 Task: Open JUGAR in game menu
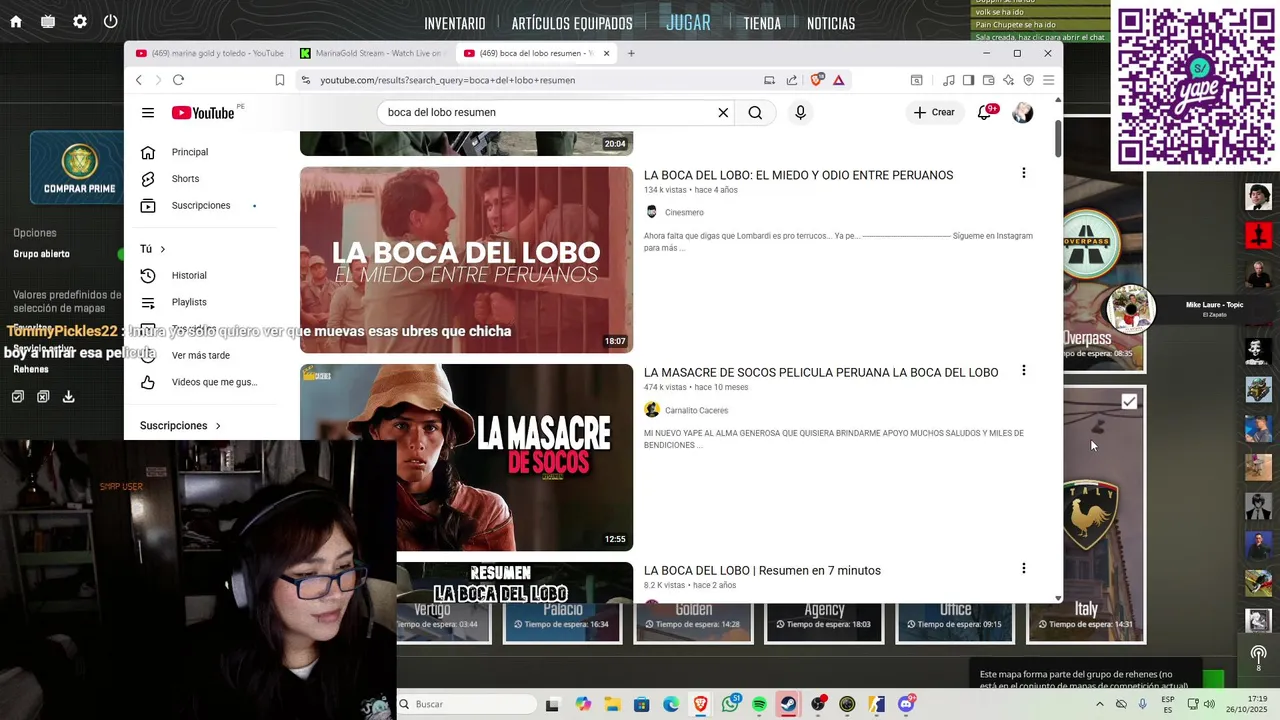click(x=688, y=22)
